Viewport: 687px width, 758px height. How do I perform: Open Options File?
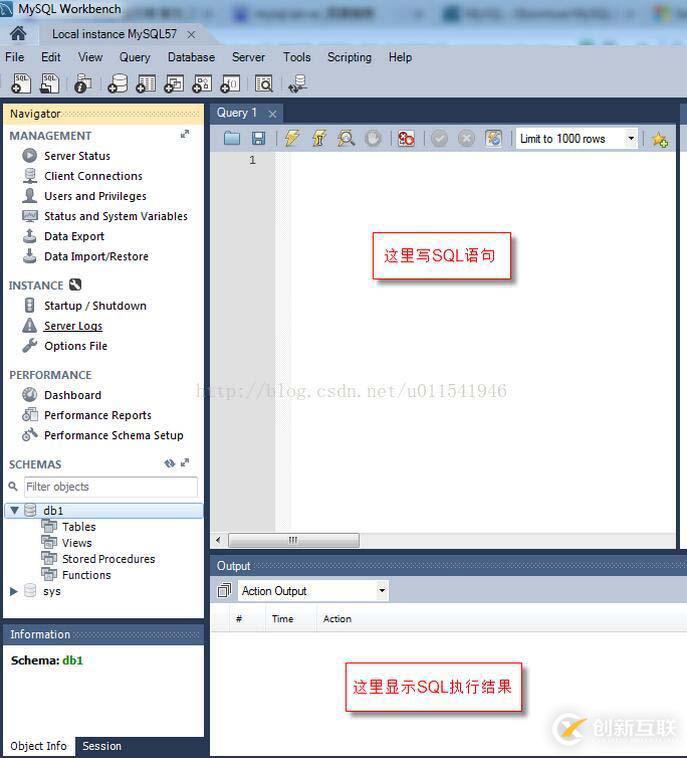point(76,346)
